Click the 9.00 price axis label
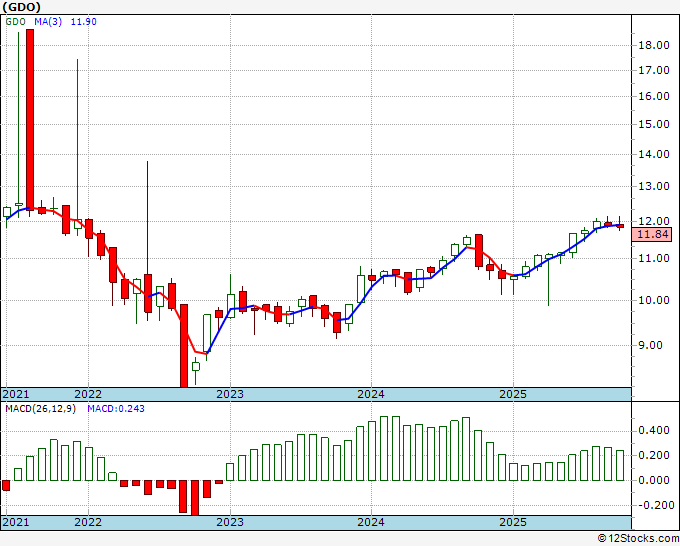Image resolution: width=680 pixels, height=546 pixels. (651, 345)
